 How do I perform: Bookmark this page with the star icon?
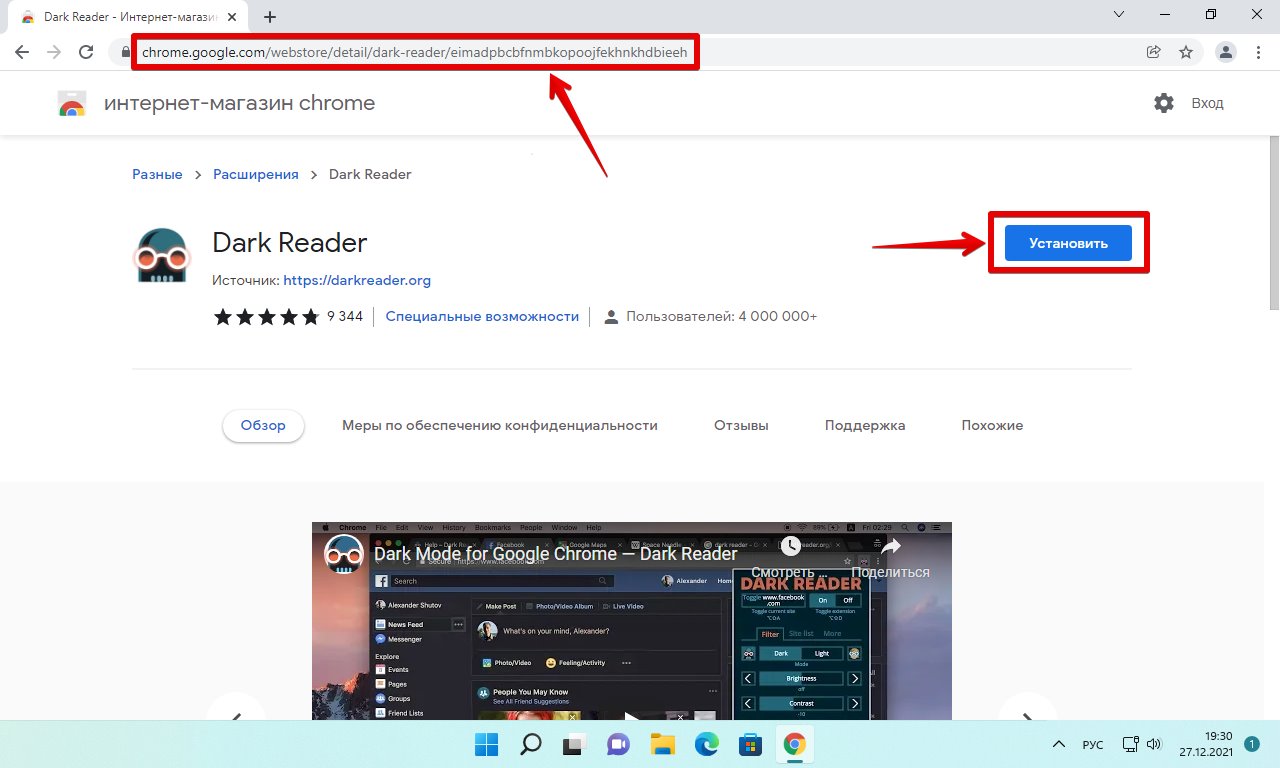click(x=1186, y=52)
